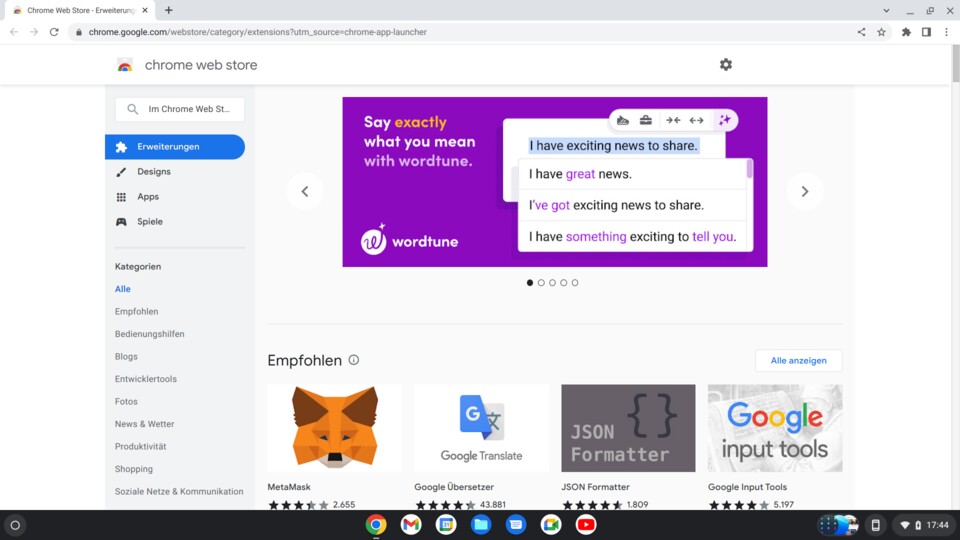Click the Alle anzeigen button
Screen dimensions: 960x540
[798, 361]
